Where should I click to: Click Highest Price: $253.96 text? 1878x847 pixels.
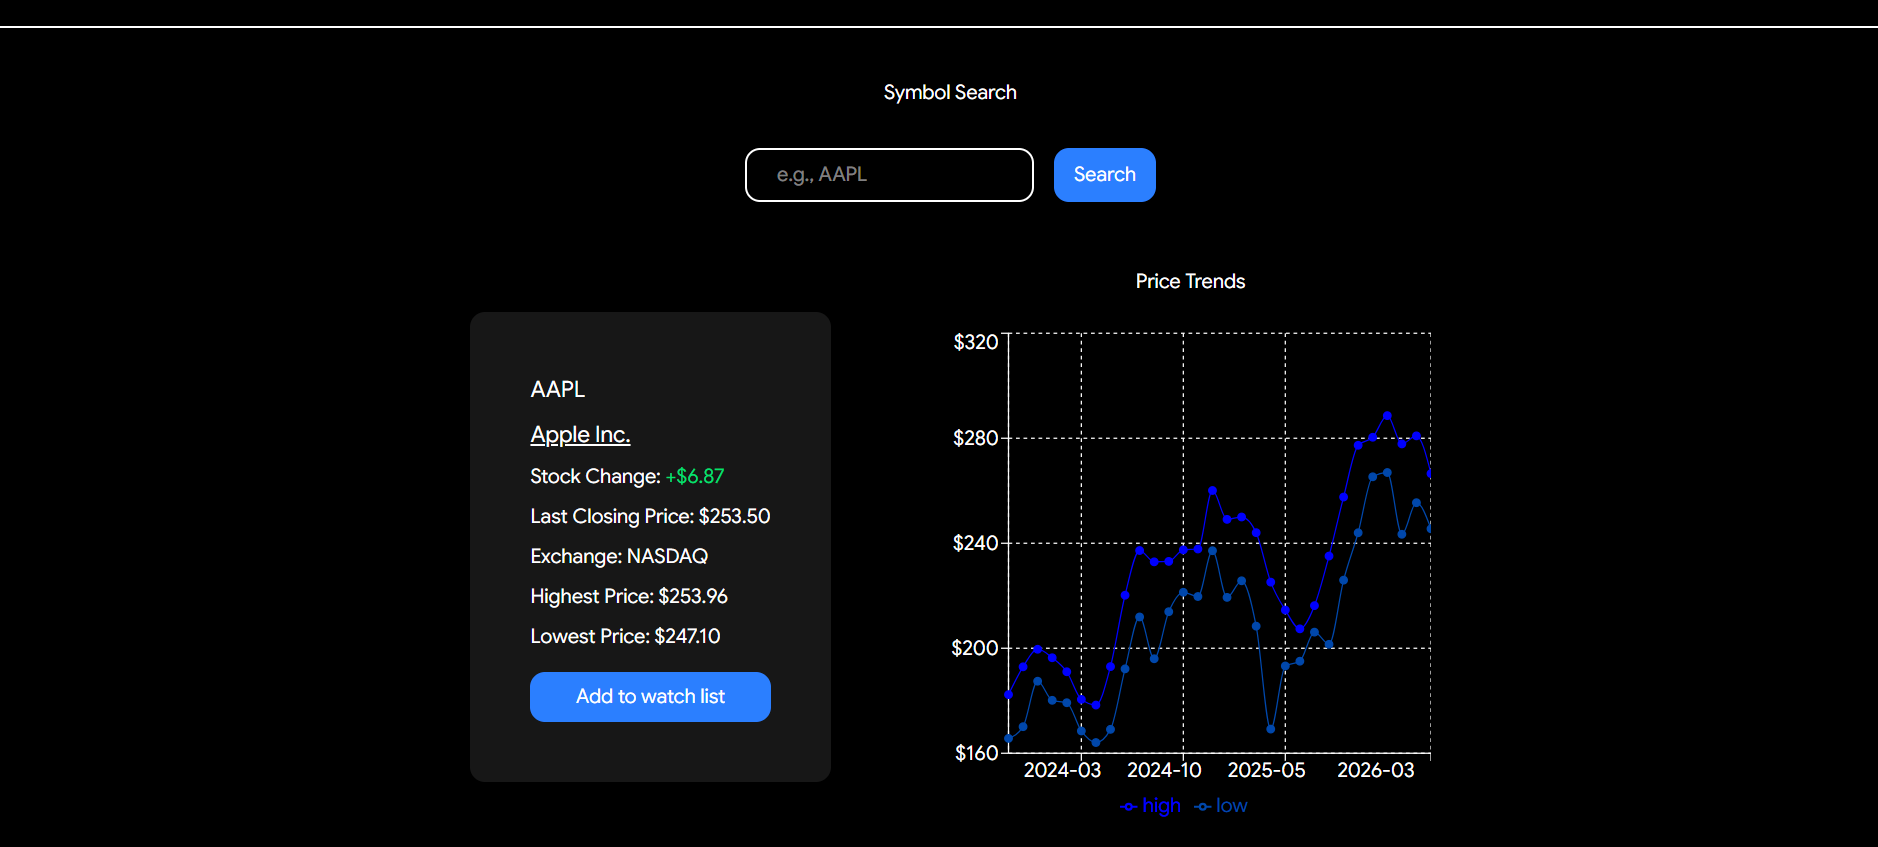[x=629, y=597]
